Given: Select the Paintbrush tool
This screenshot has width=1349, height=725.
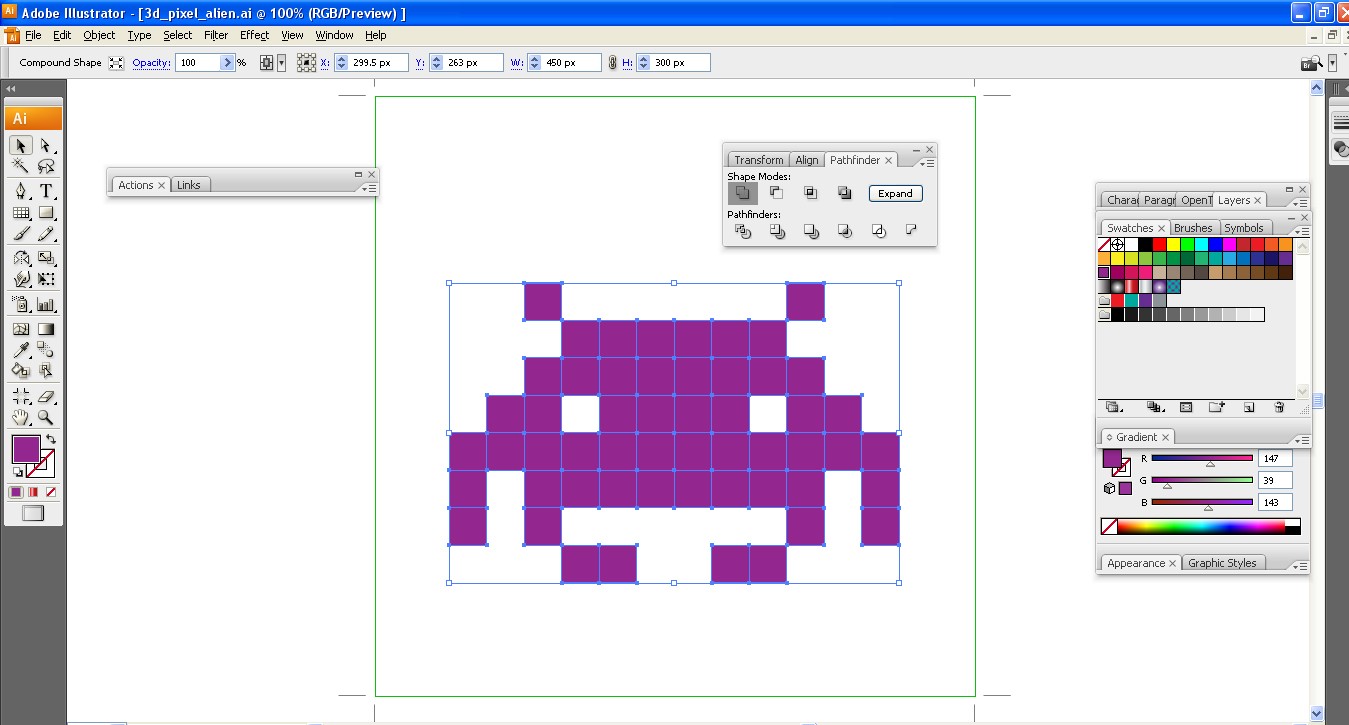Looking at the screenshot, I should [21, 234].
